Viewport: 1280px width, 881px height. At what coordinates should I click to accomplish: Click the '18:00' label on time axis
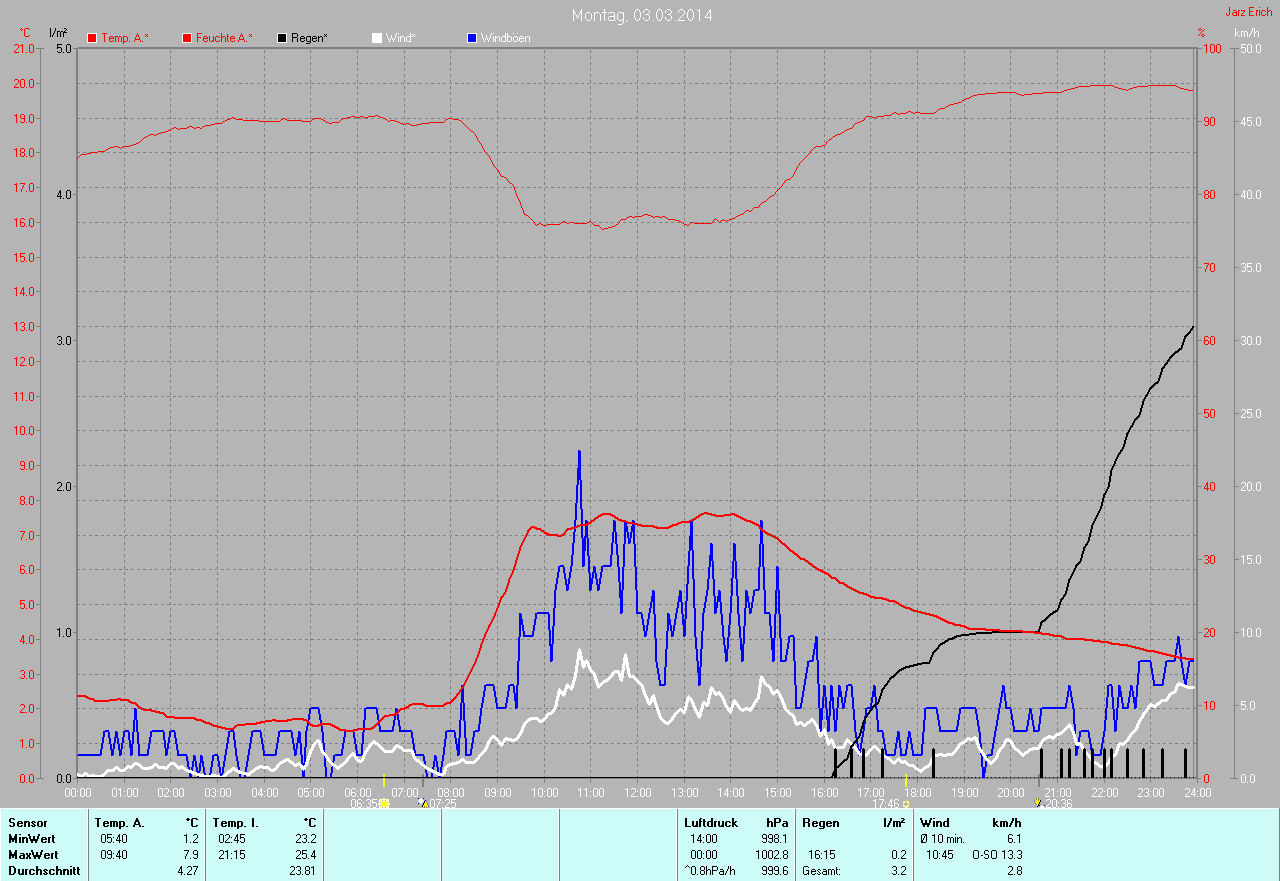click(x=917, y=792)
